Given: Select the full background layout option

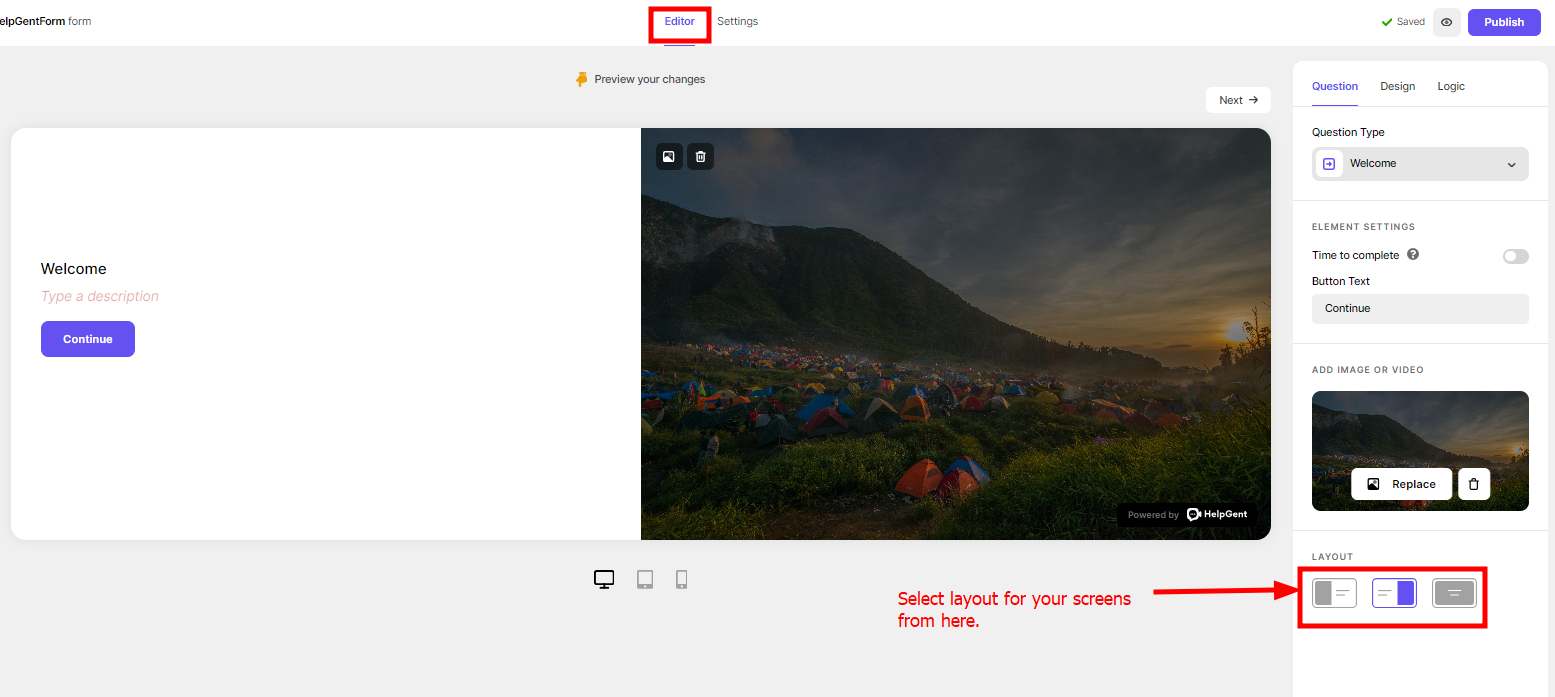Looking at the screenshot, I should [x=1454, y=593].
